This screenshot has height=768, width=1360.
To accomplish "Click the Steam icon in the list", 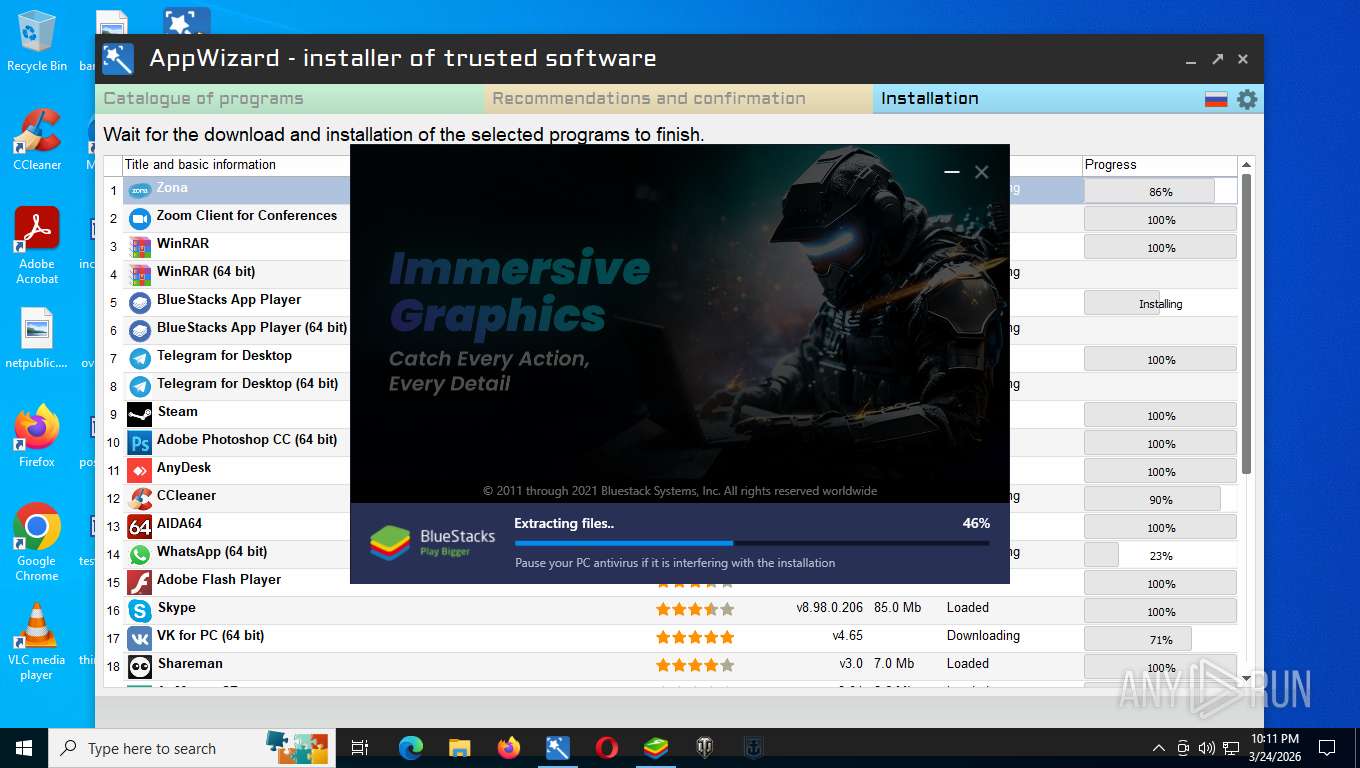I will (140, 414).
